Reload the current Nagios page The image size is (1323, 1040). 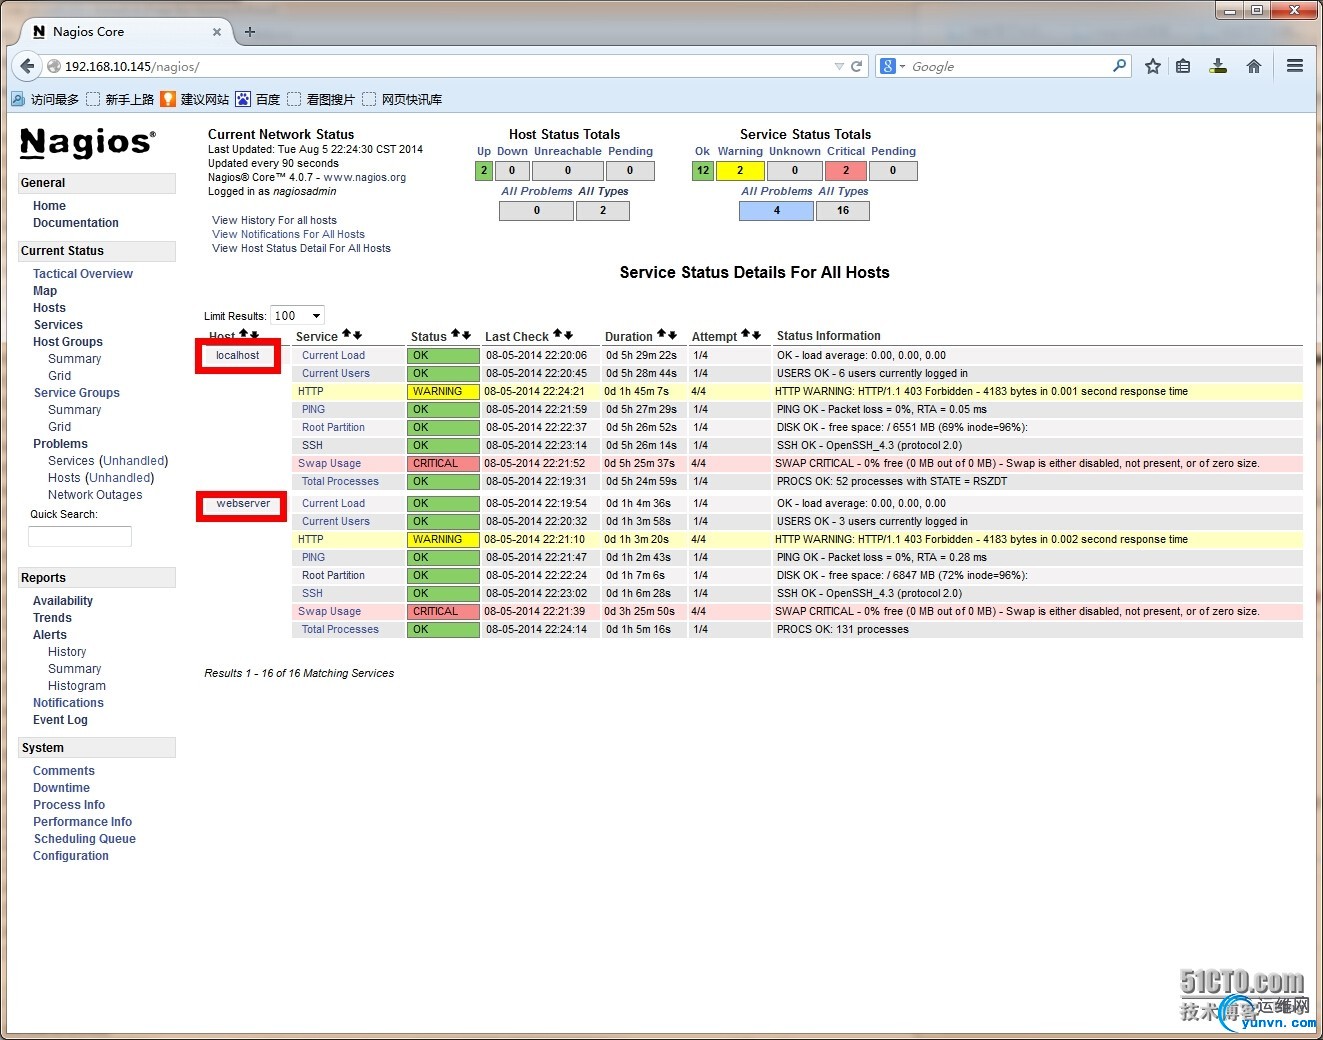(x=856, y=67)
